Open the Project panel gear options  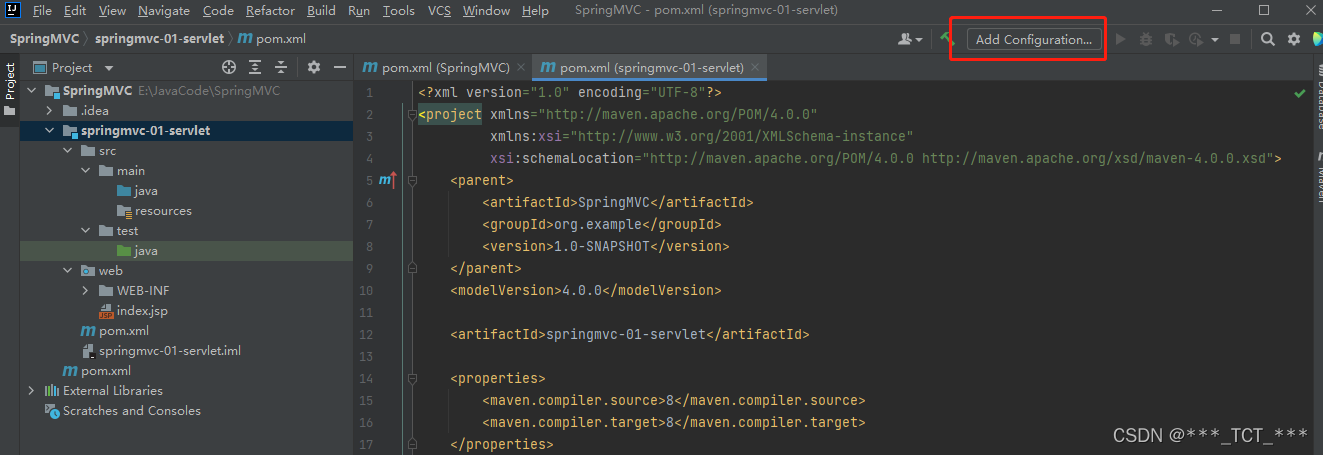click(x=314, y=67)
